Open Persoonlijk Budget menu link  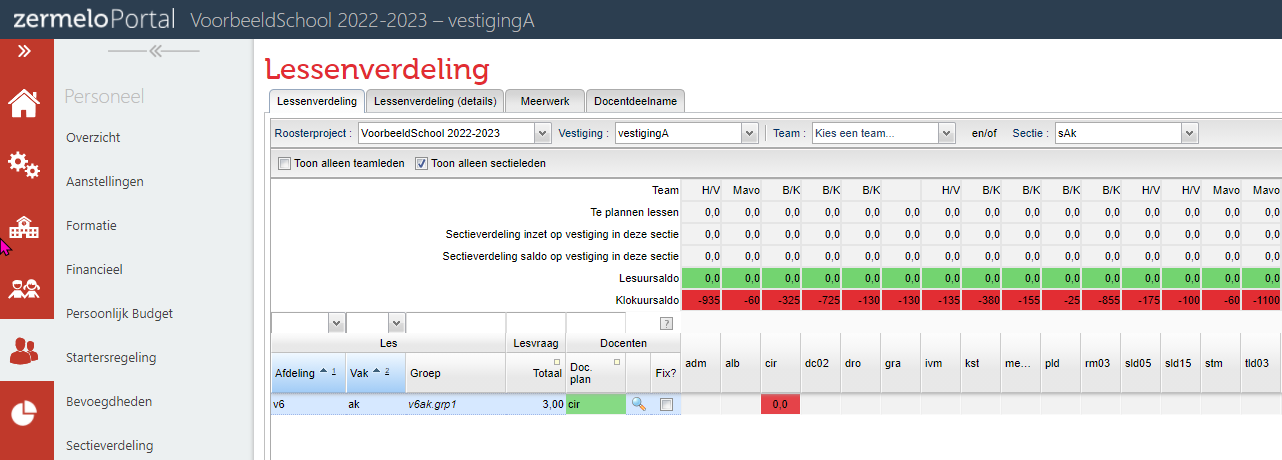[119, 313]
